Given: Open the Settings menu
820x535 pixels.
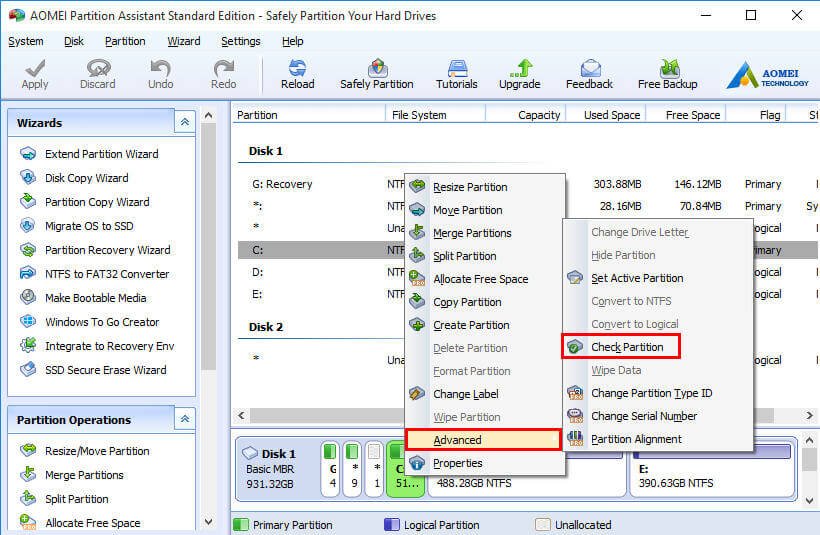Looking at the screenshot, I should (x=241, y=41).
